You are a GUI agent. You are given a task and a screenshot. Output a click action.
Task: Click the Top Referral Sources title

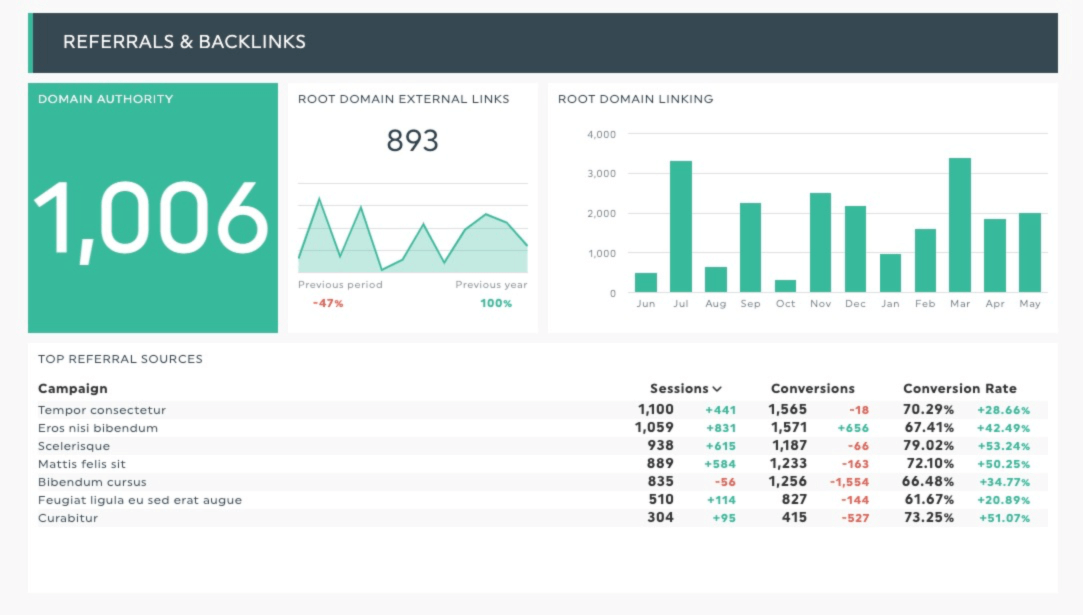pyautogui.click(x=120, y=359)
